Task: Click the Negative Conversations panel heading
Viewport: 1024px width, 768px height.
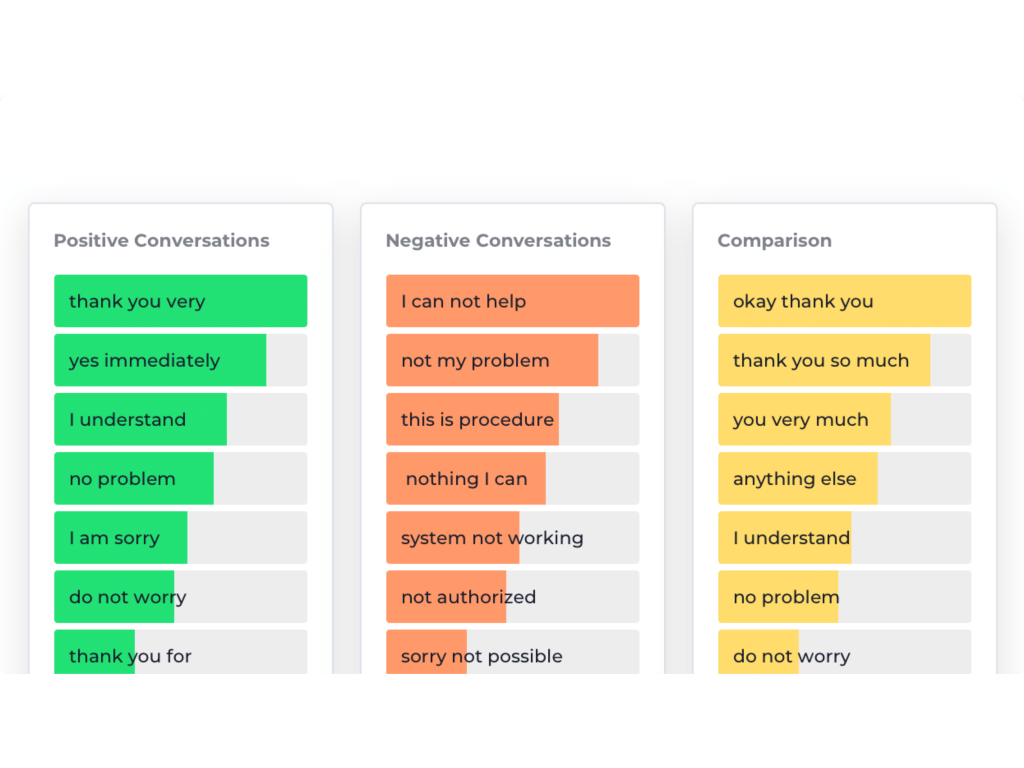Action: tap(498, 241)
